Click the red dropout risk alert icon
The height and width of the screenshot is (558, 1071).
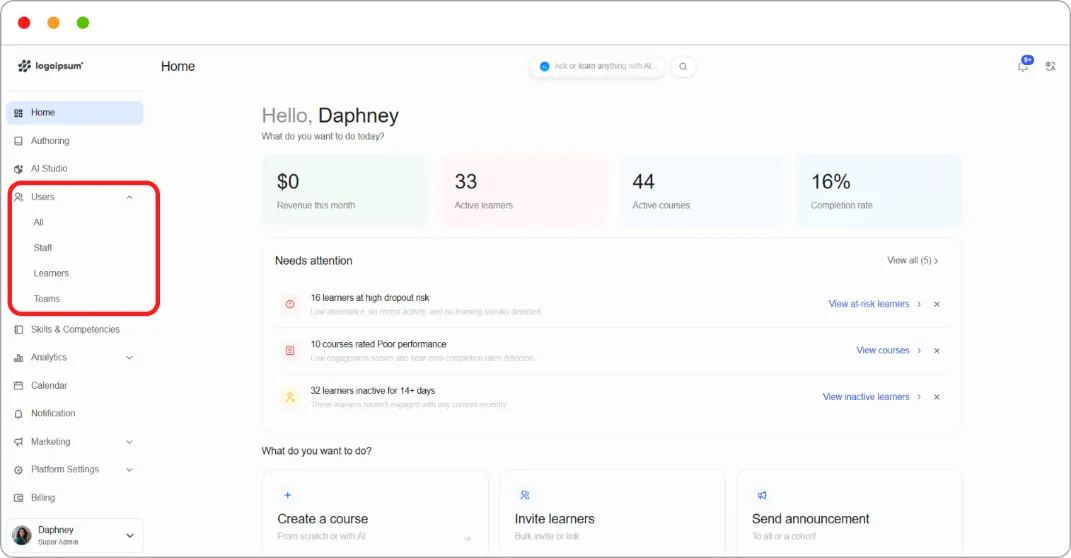click(290, 304)
